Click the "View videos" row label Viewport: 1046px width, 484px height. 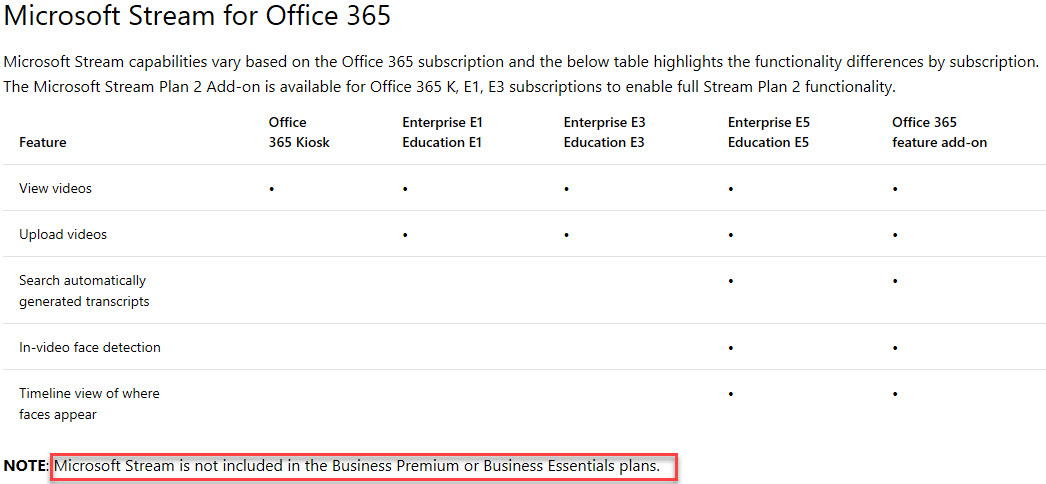click(x=55, y=188)
